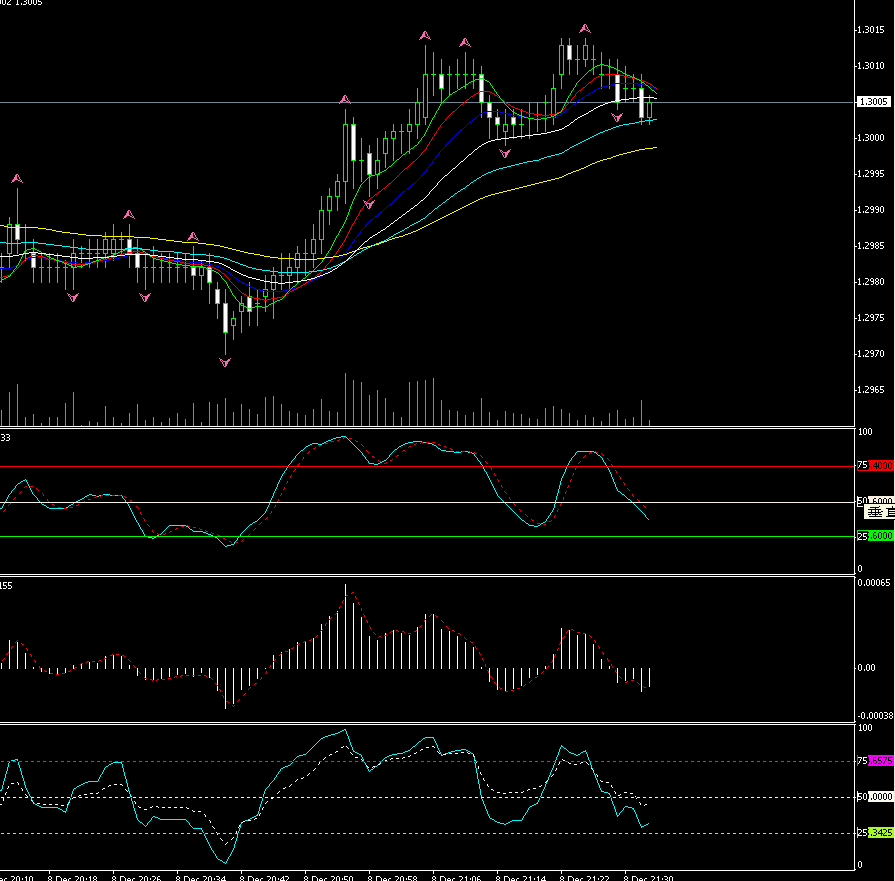The image size is (895, 881).
Task: Select the rightmost down fractal arrow near the last candles
Action: tap(617, 118)
